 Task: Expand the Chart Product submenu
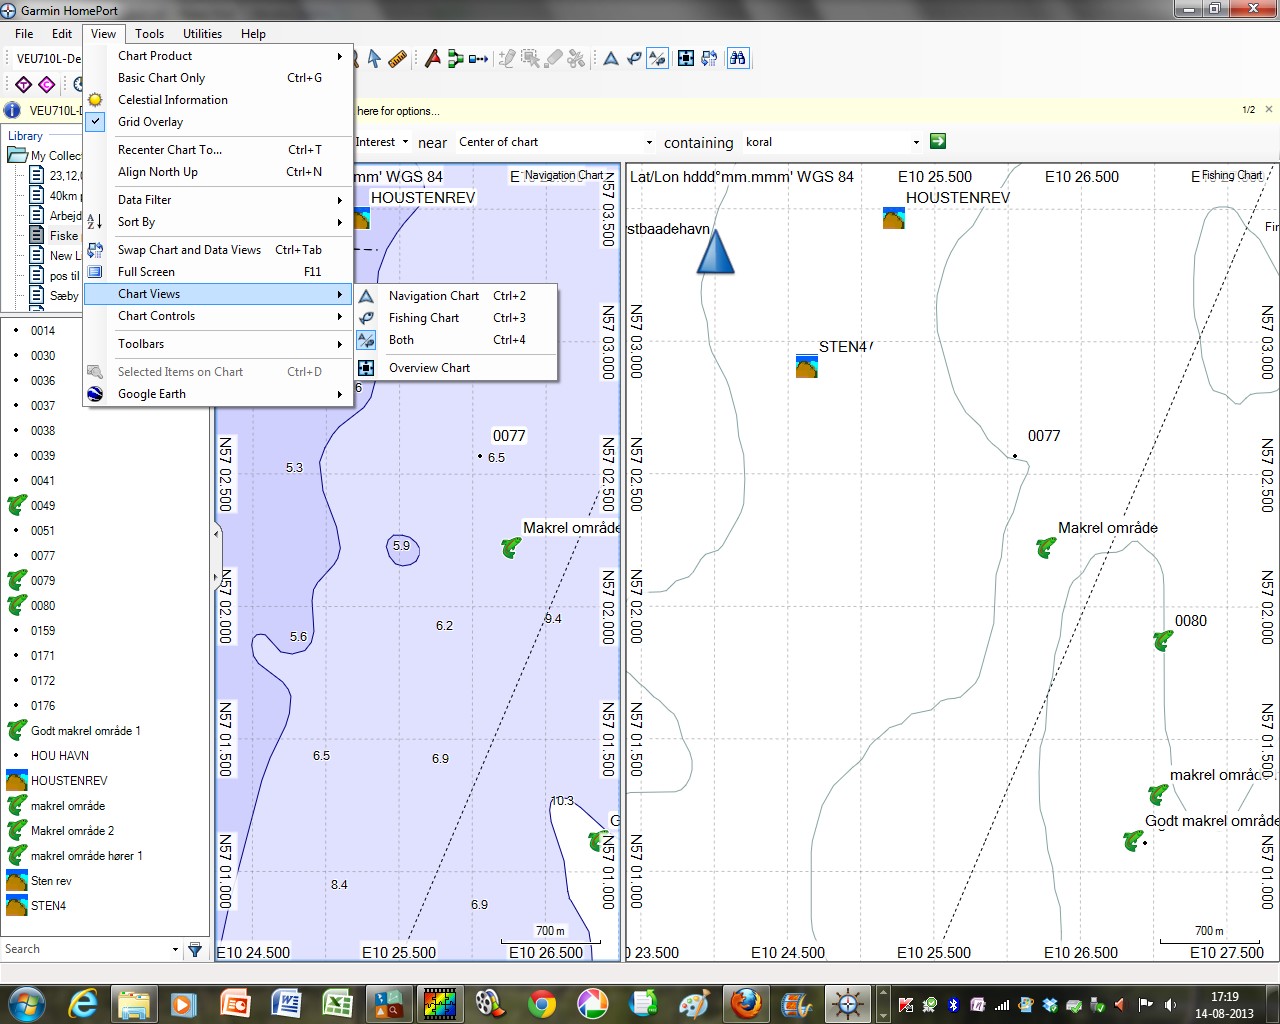point(219,56)
